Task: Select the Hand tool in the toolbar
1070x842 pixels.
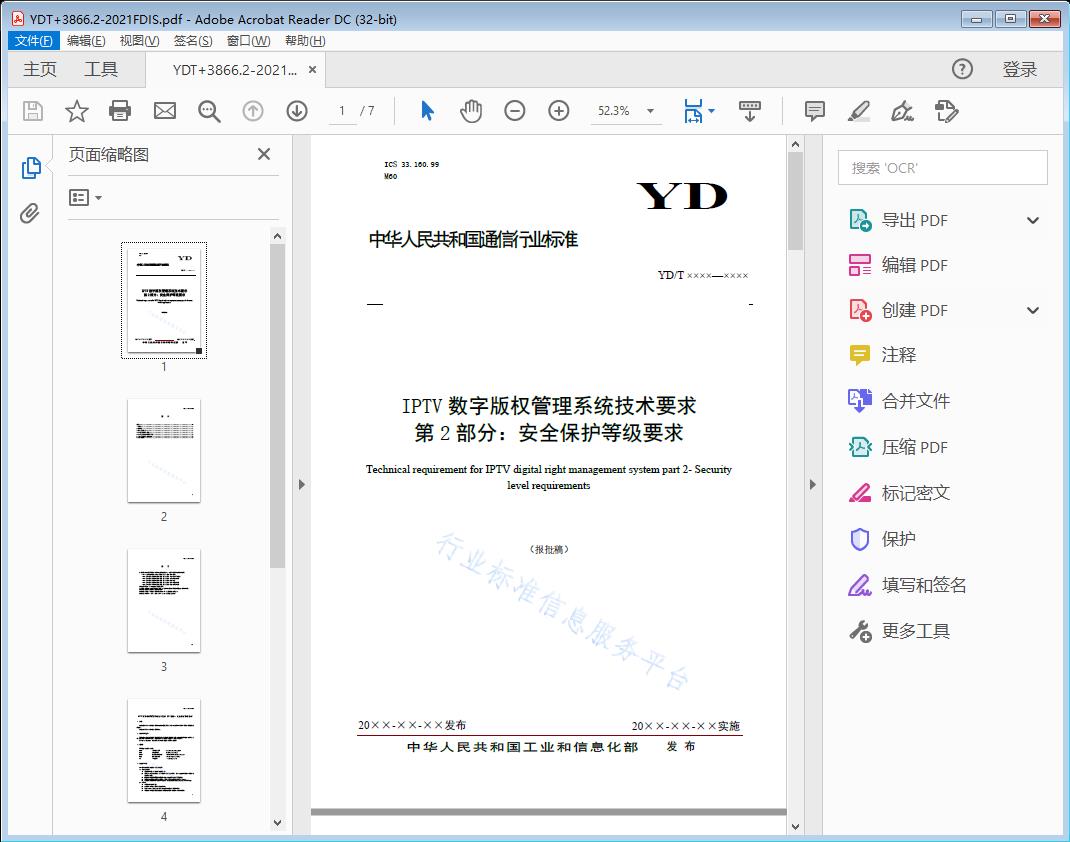Action: click(470, 111)
